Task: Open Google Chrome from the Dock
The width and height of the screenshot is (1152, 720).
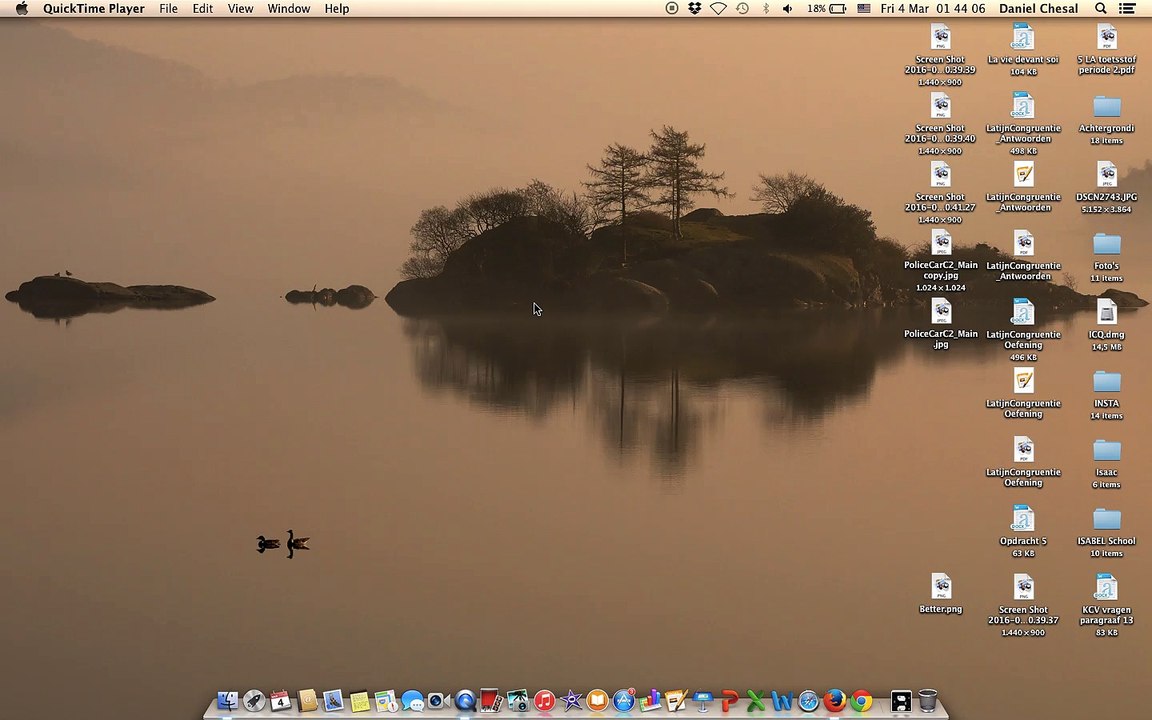Action: [861, 700]
